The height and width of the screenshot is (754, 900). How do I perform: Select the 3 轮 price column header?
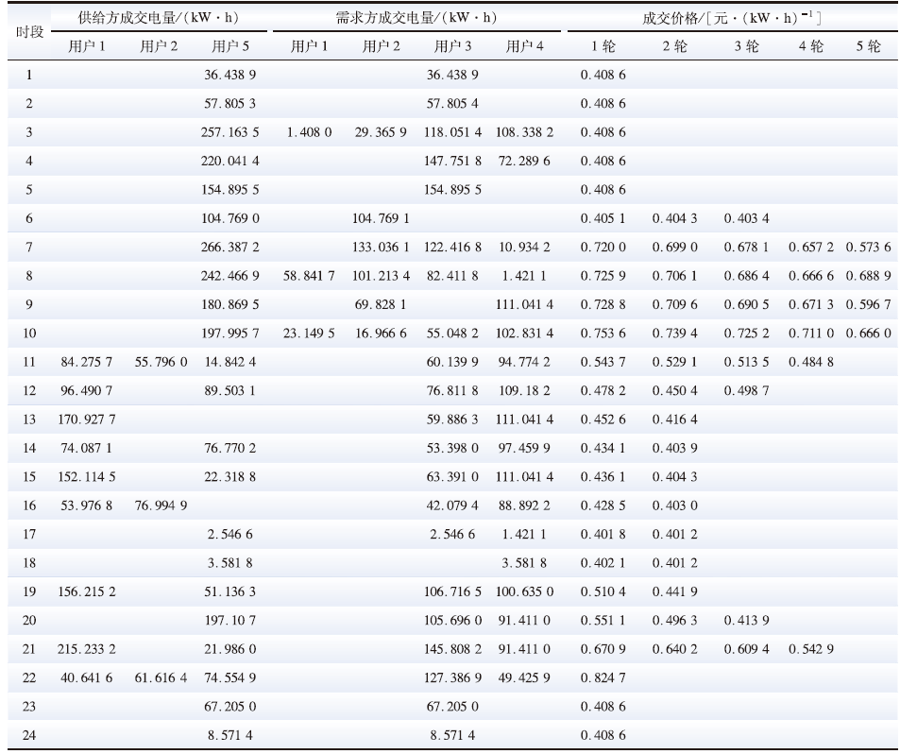tap(746, 46)
